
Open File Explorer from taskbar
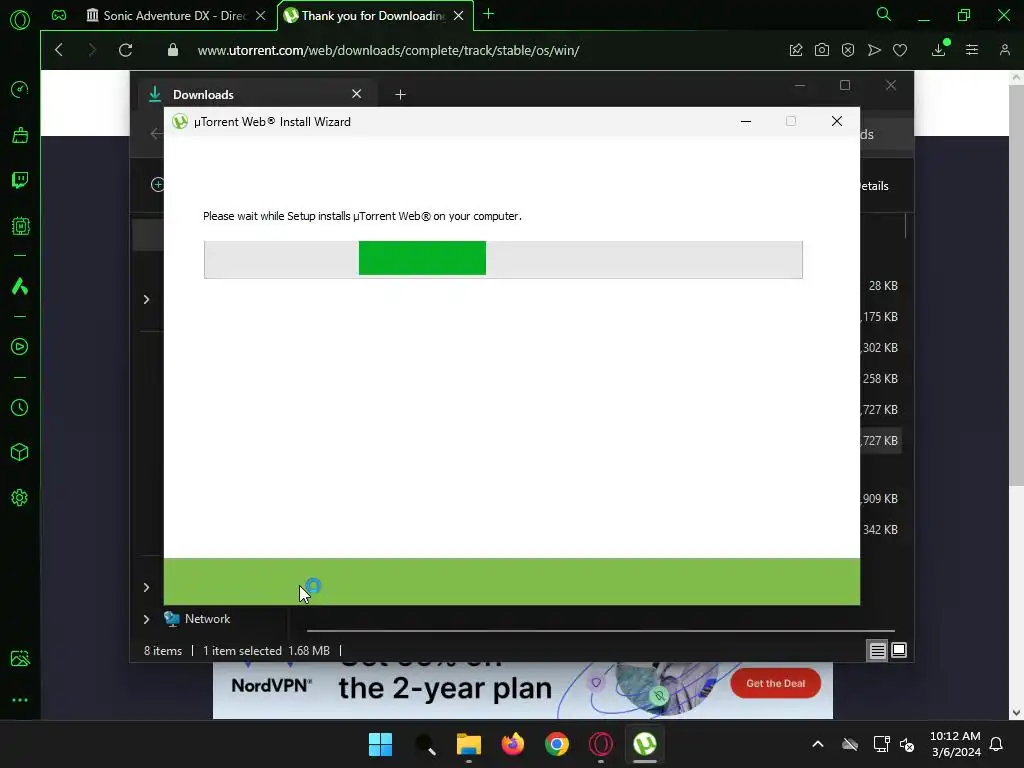pos(468,744)
